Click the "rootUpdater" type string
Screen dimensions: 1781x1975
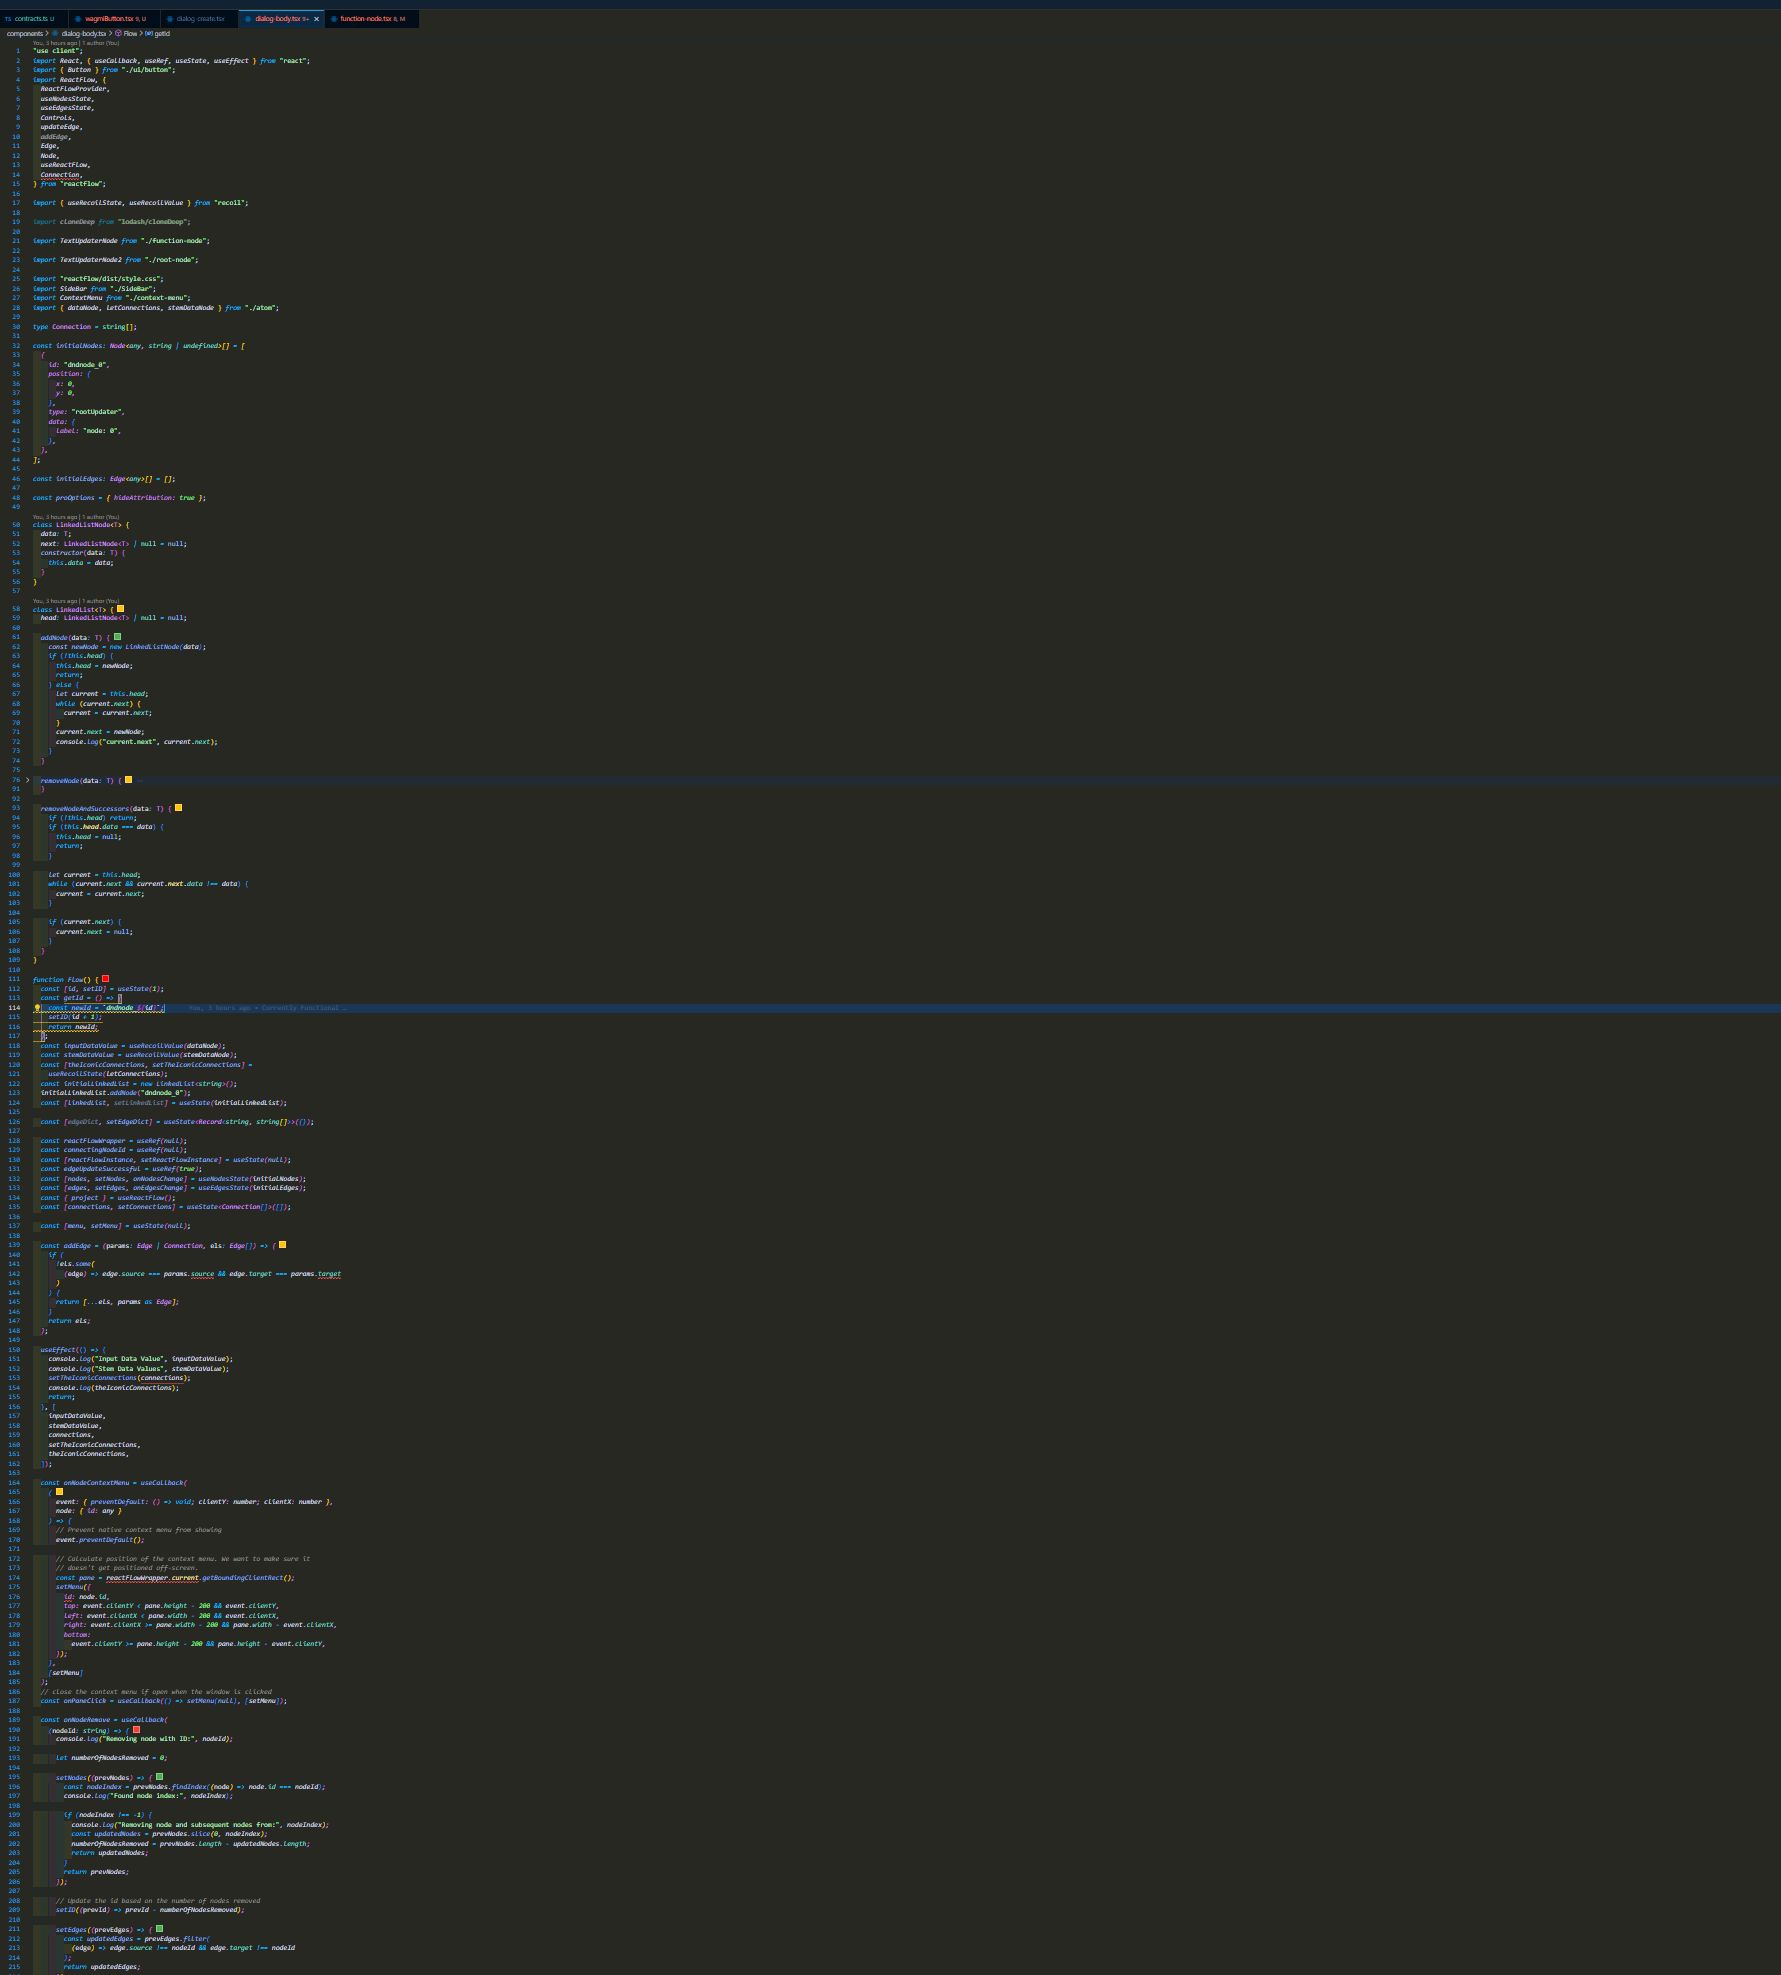pyautogui.click(x=94, y=412)
